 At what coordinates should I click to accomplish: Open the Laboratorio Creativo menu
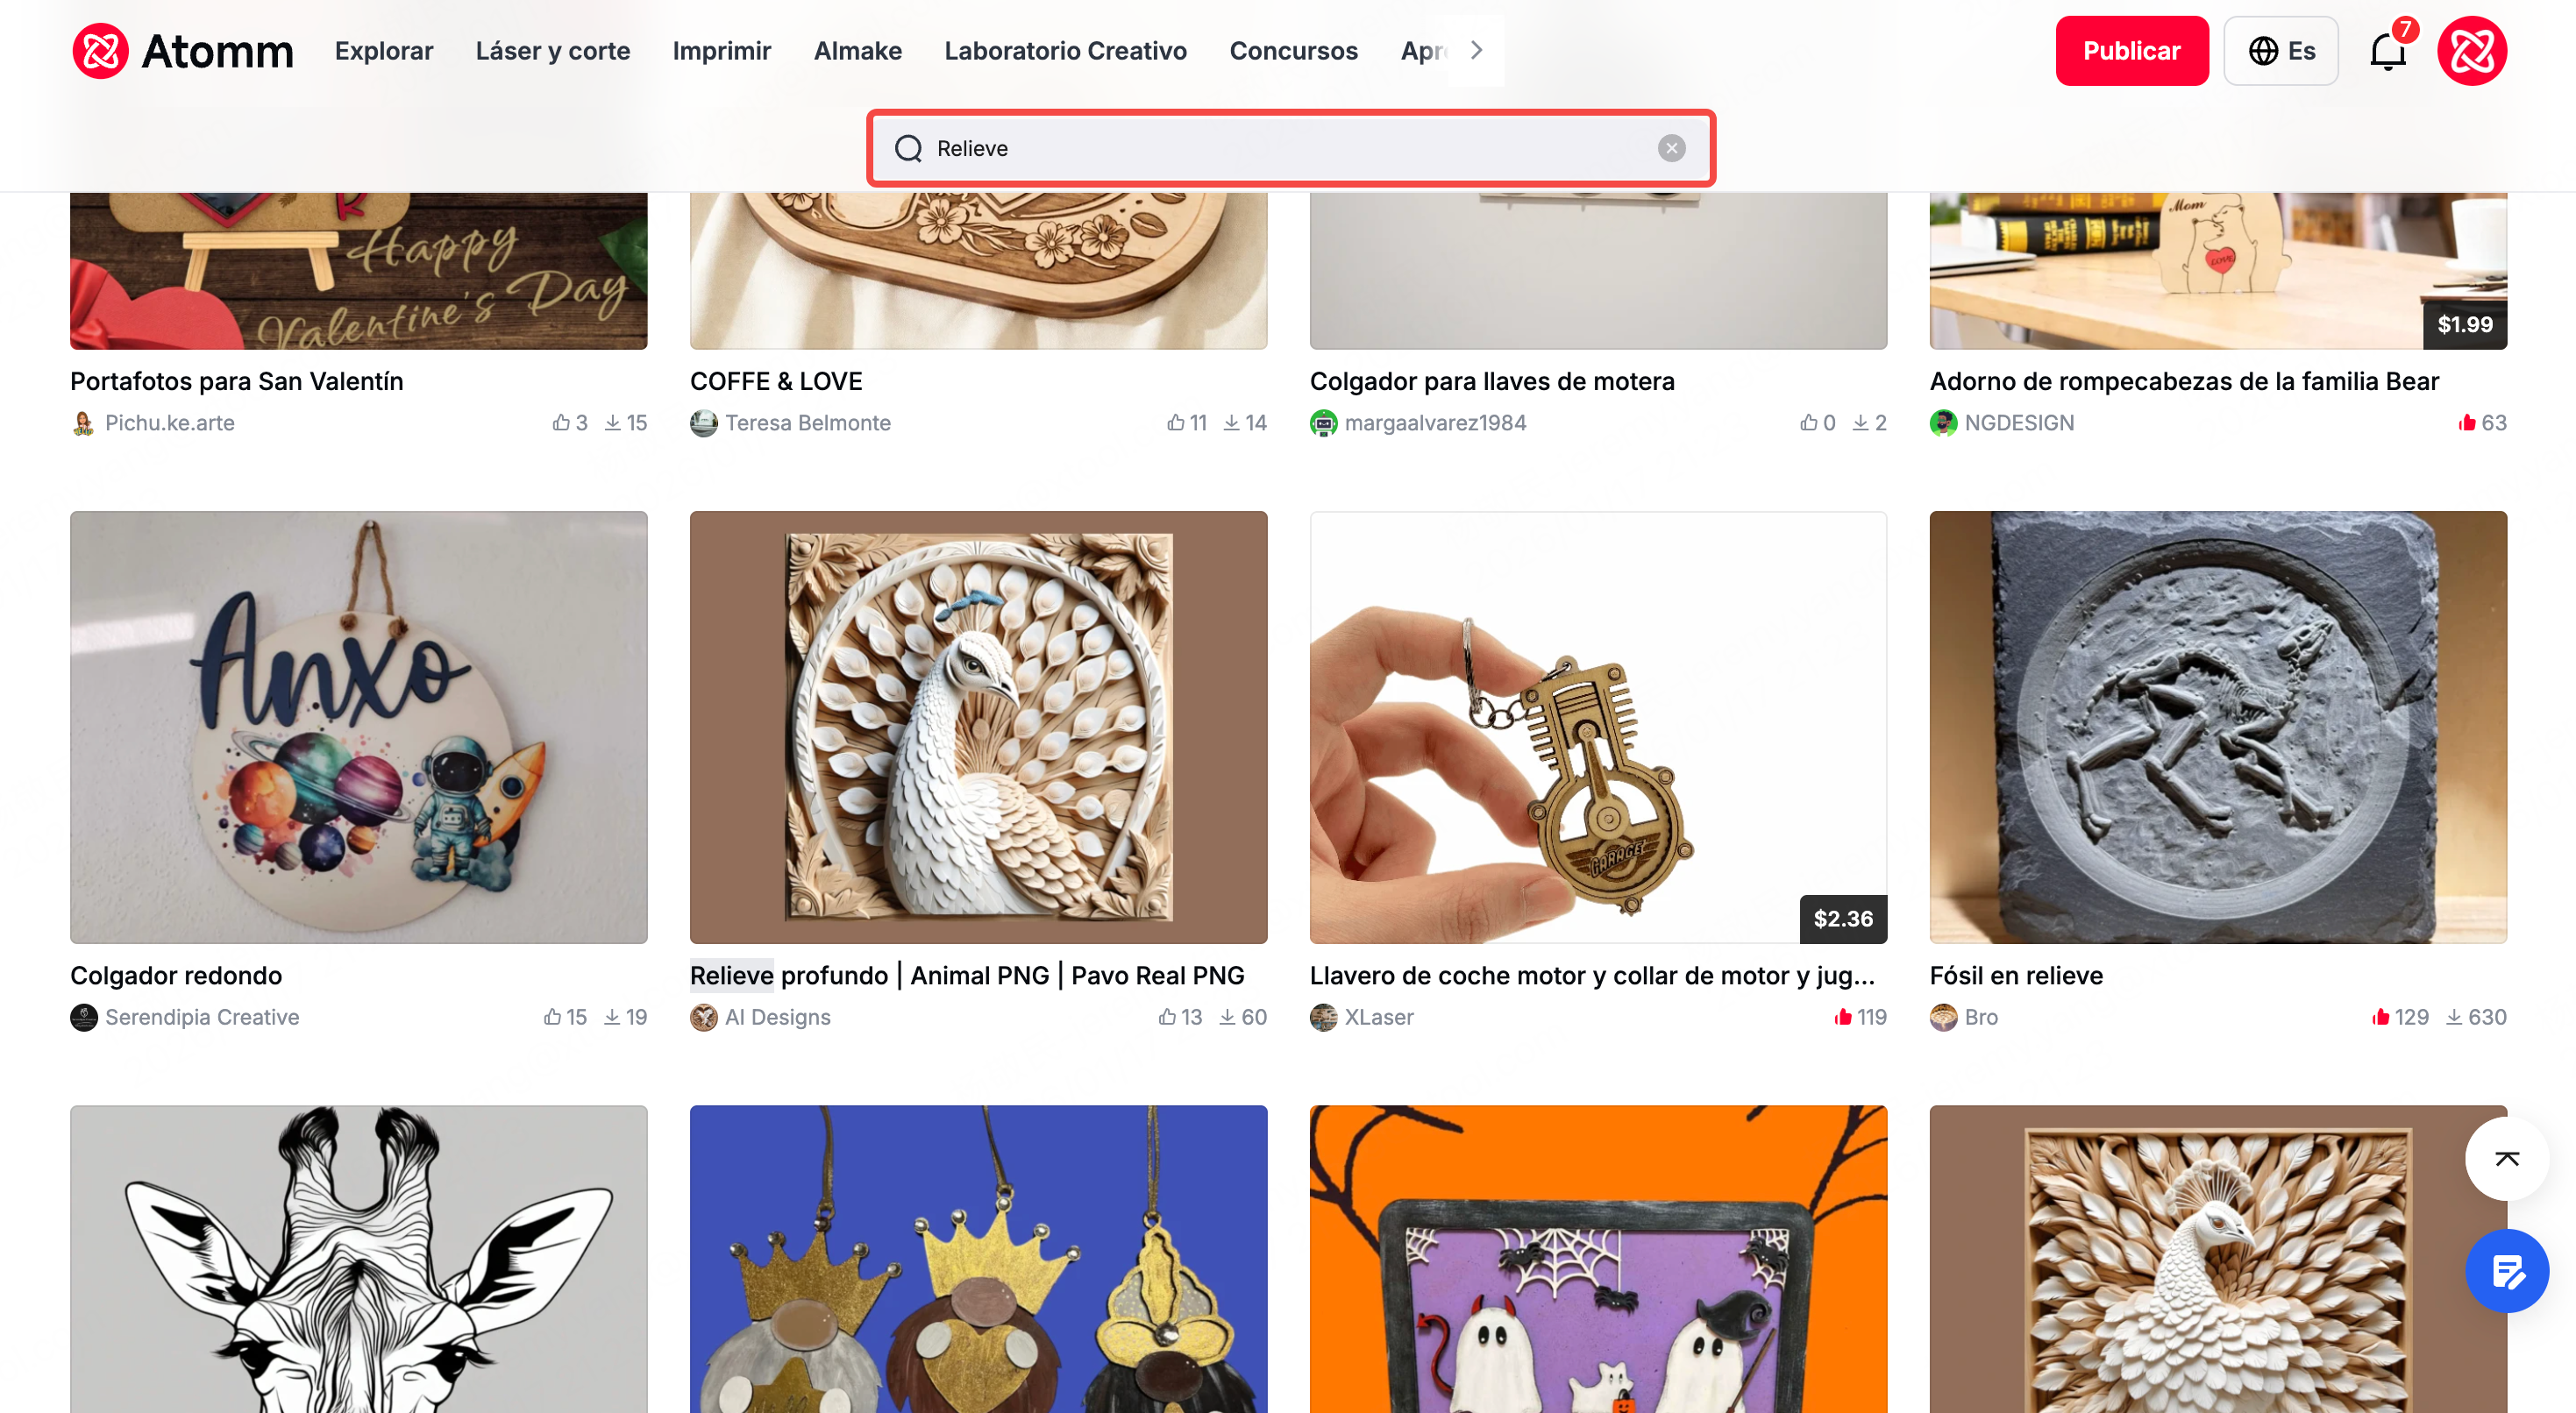tap(1065, 51)
